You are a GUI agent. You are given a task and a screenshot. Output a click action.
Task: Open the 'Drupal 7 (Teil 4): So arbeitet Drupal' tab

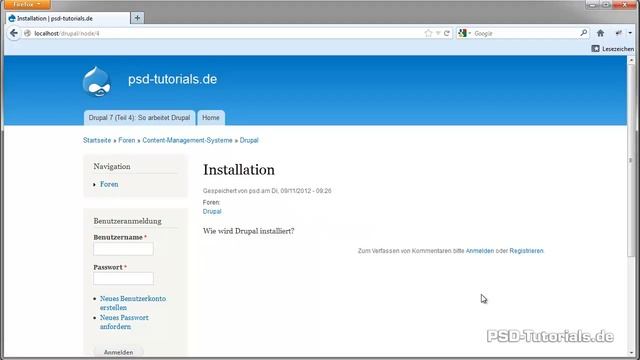click(139, 118)
